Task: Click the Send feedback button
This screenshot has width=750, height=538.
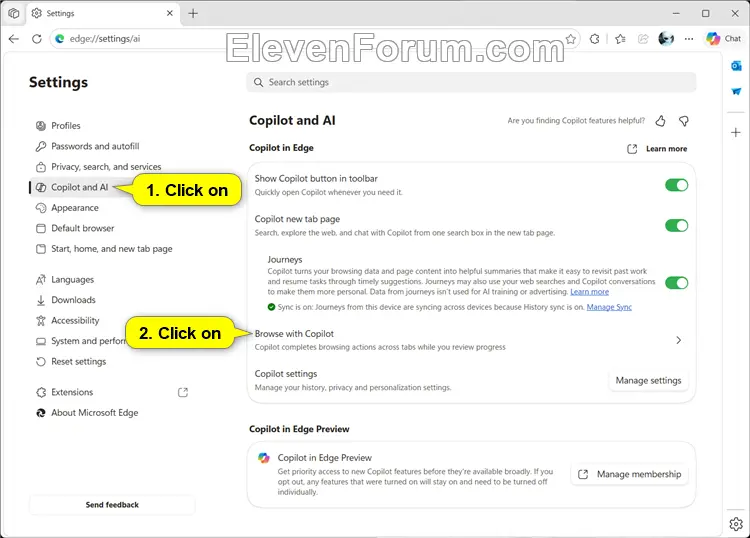Action: coord(112,505)
